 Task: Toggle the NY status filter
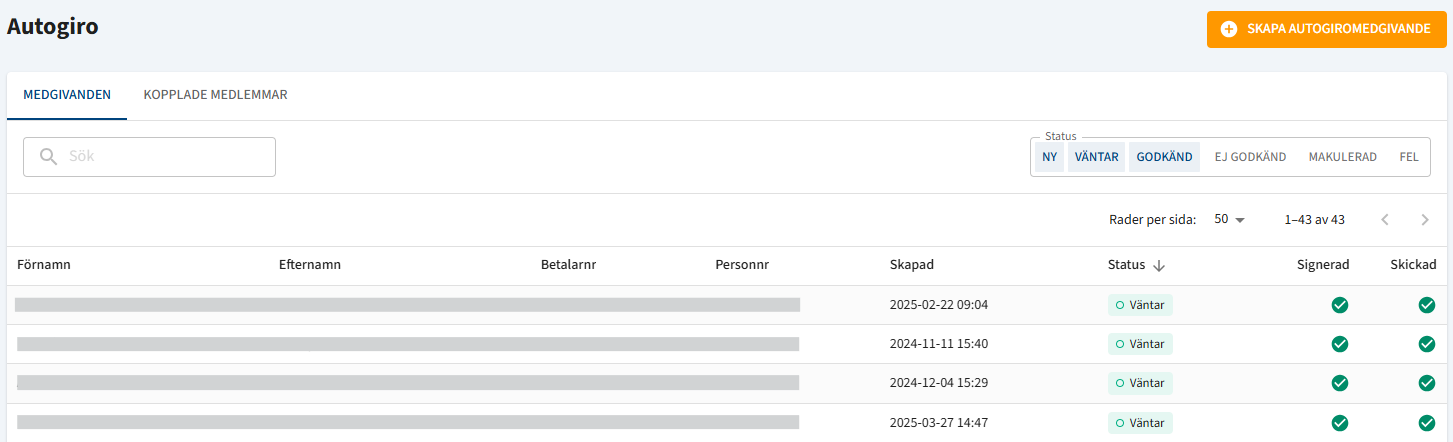(1049, 157)
